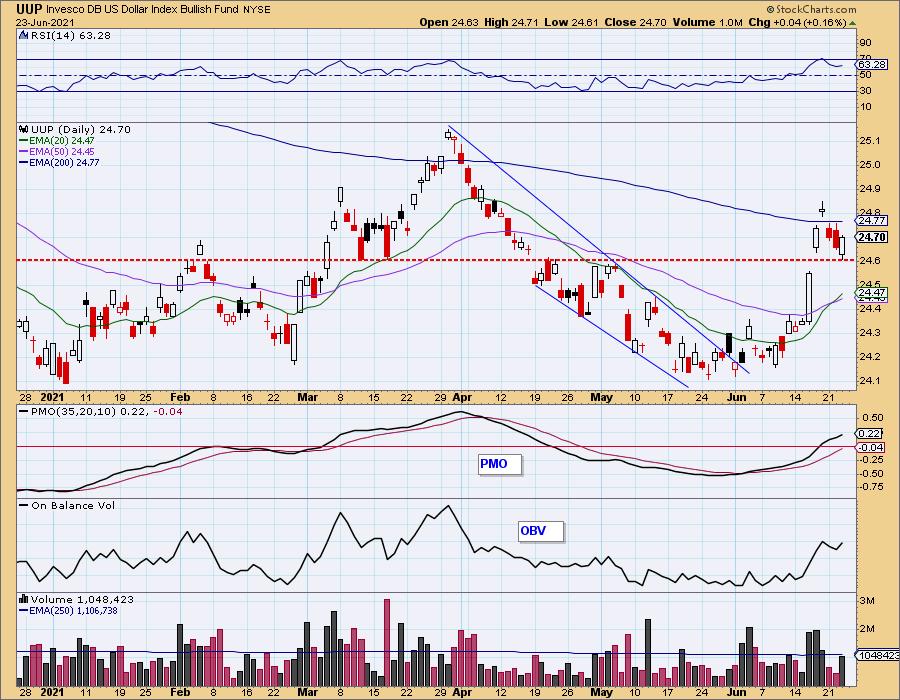Click the 24.6 price axis label

(871, 260)
